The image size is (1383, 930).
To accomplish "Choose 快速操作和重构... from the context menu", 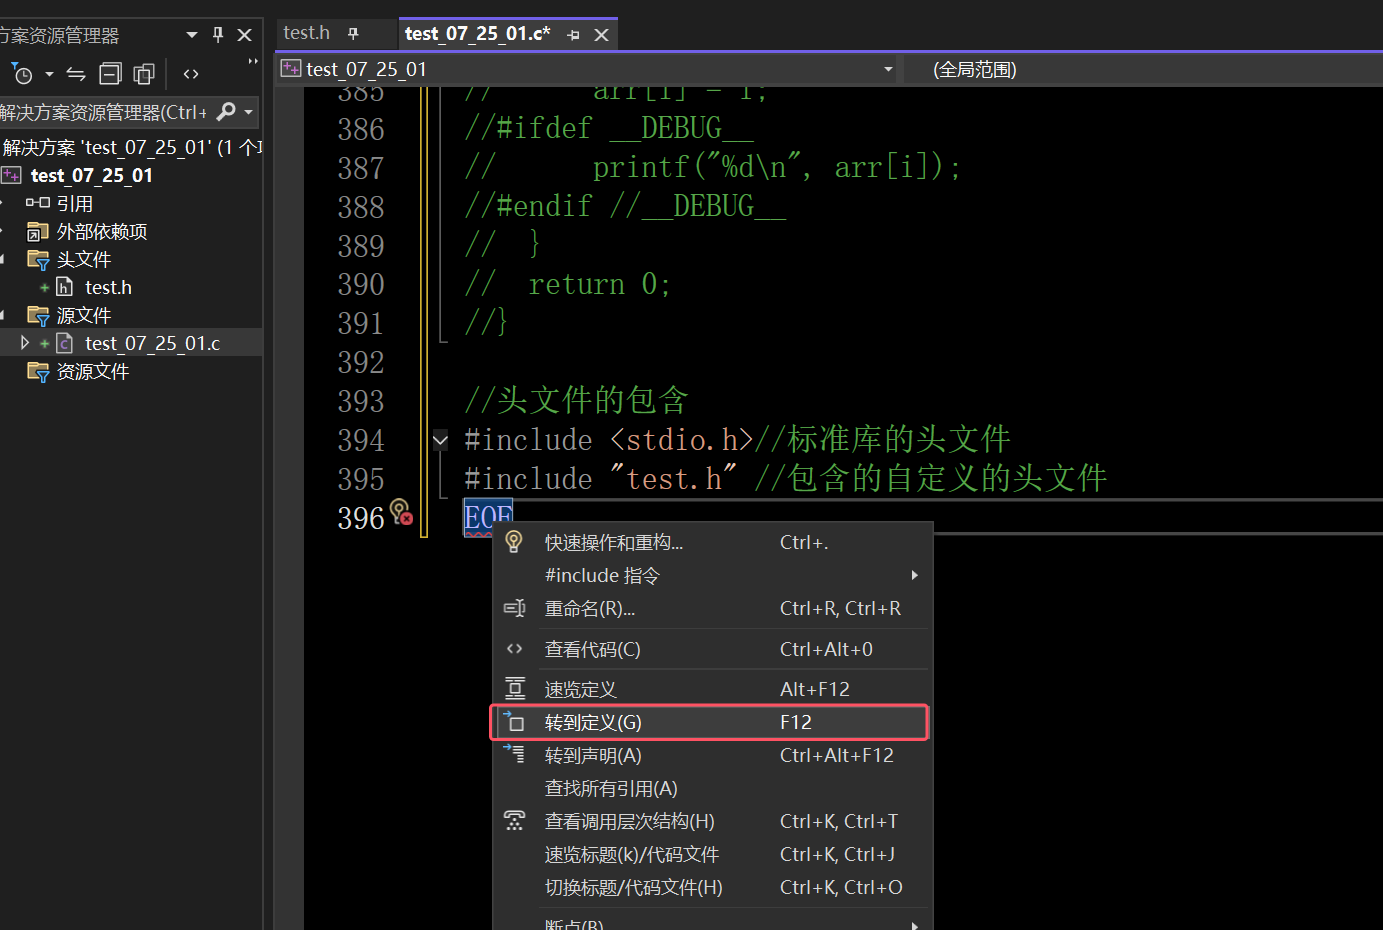I will 713,542.
